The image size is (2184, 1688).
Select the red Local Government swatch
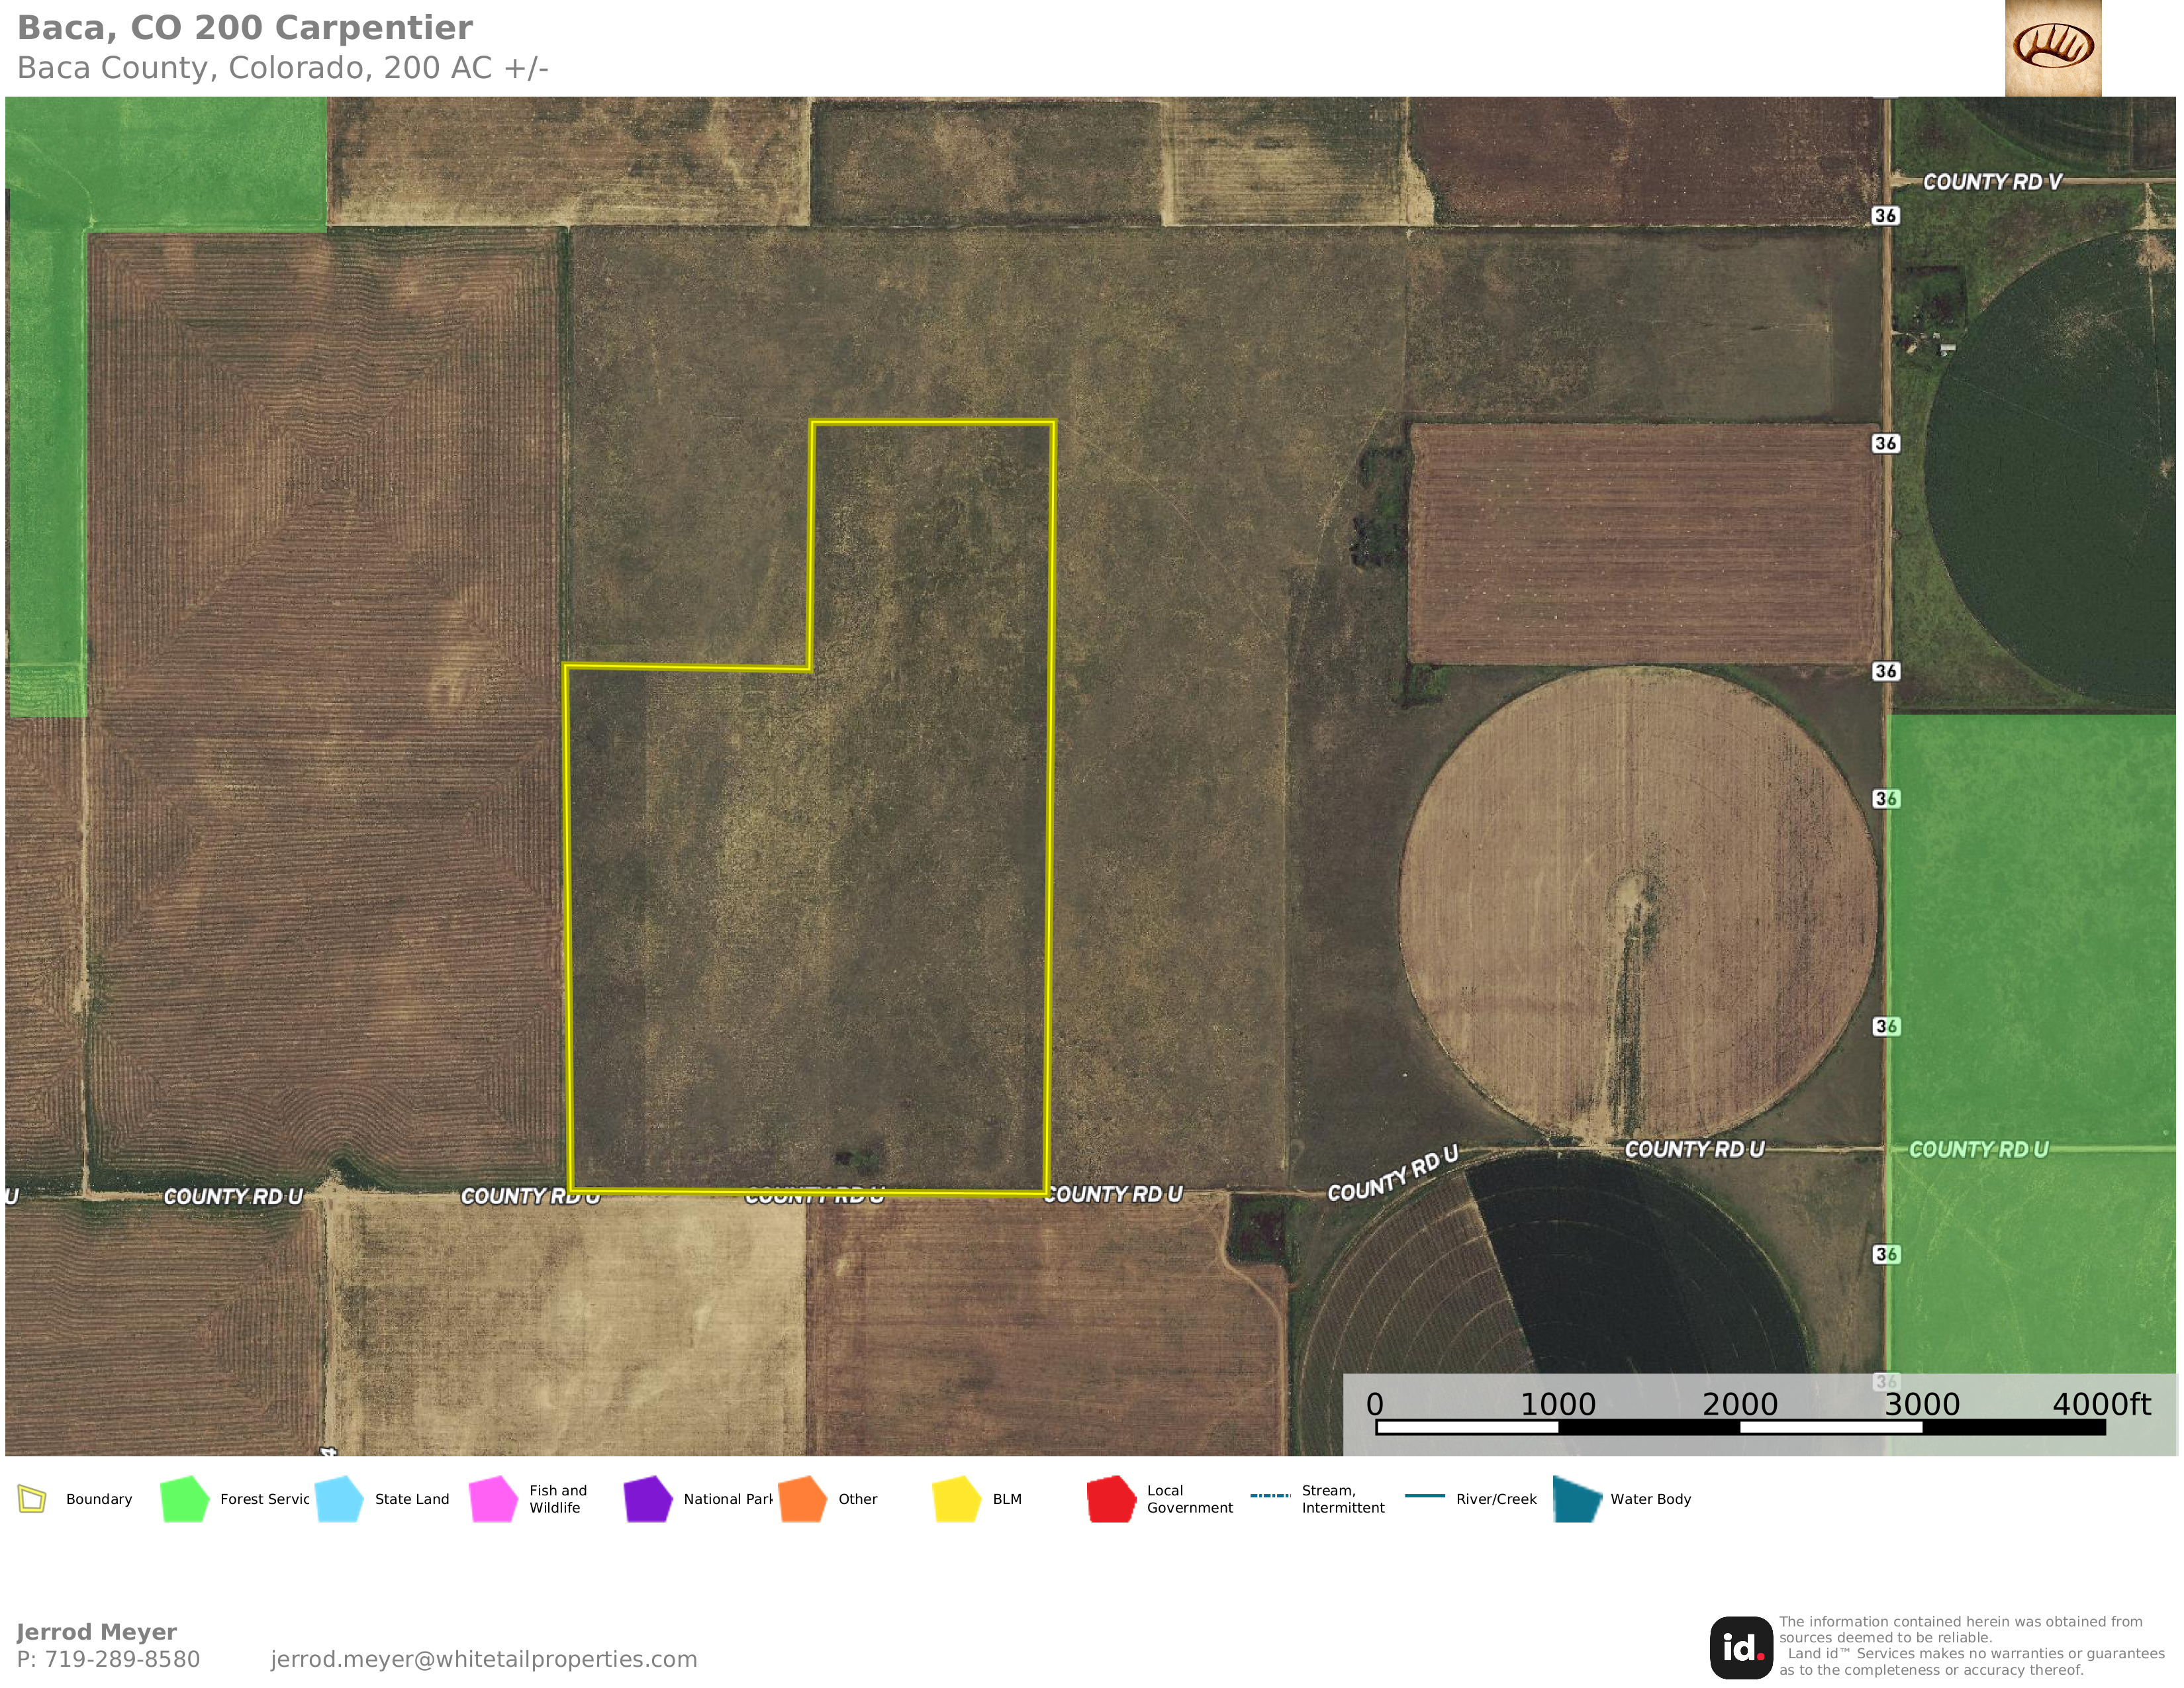[1111, 1499]
